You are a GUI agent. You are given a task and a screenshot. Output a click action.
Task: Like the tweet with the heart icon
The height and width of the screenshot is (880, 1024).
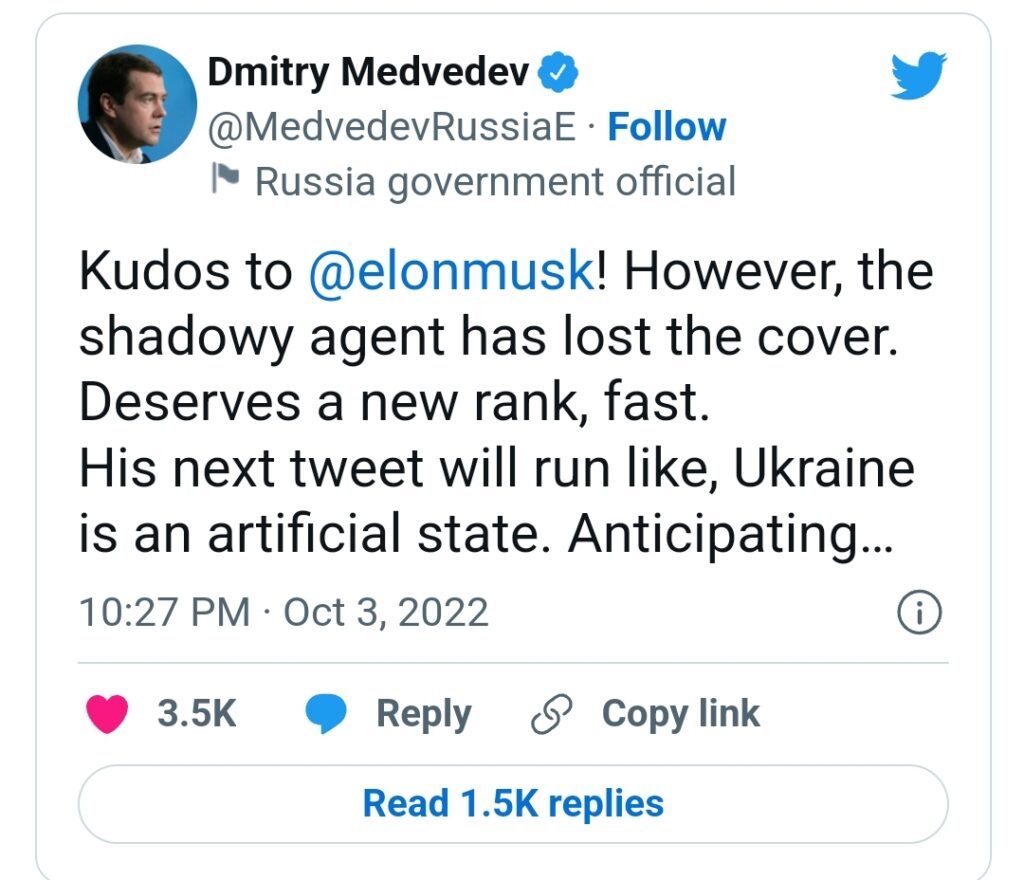(108, 714)
